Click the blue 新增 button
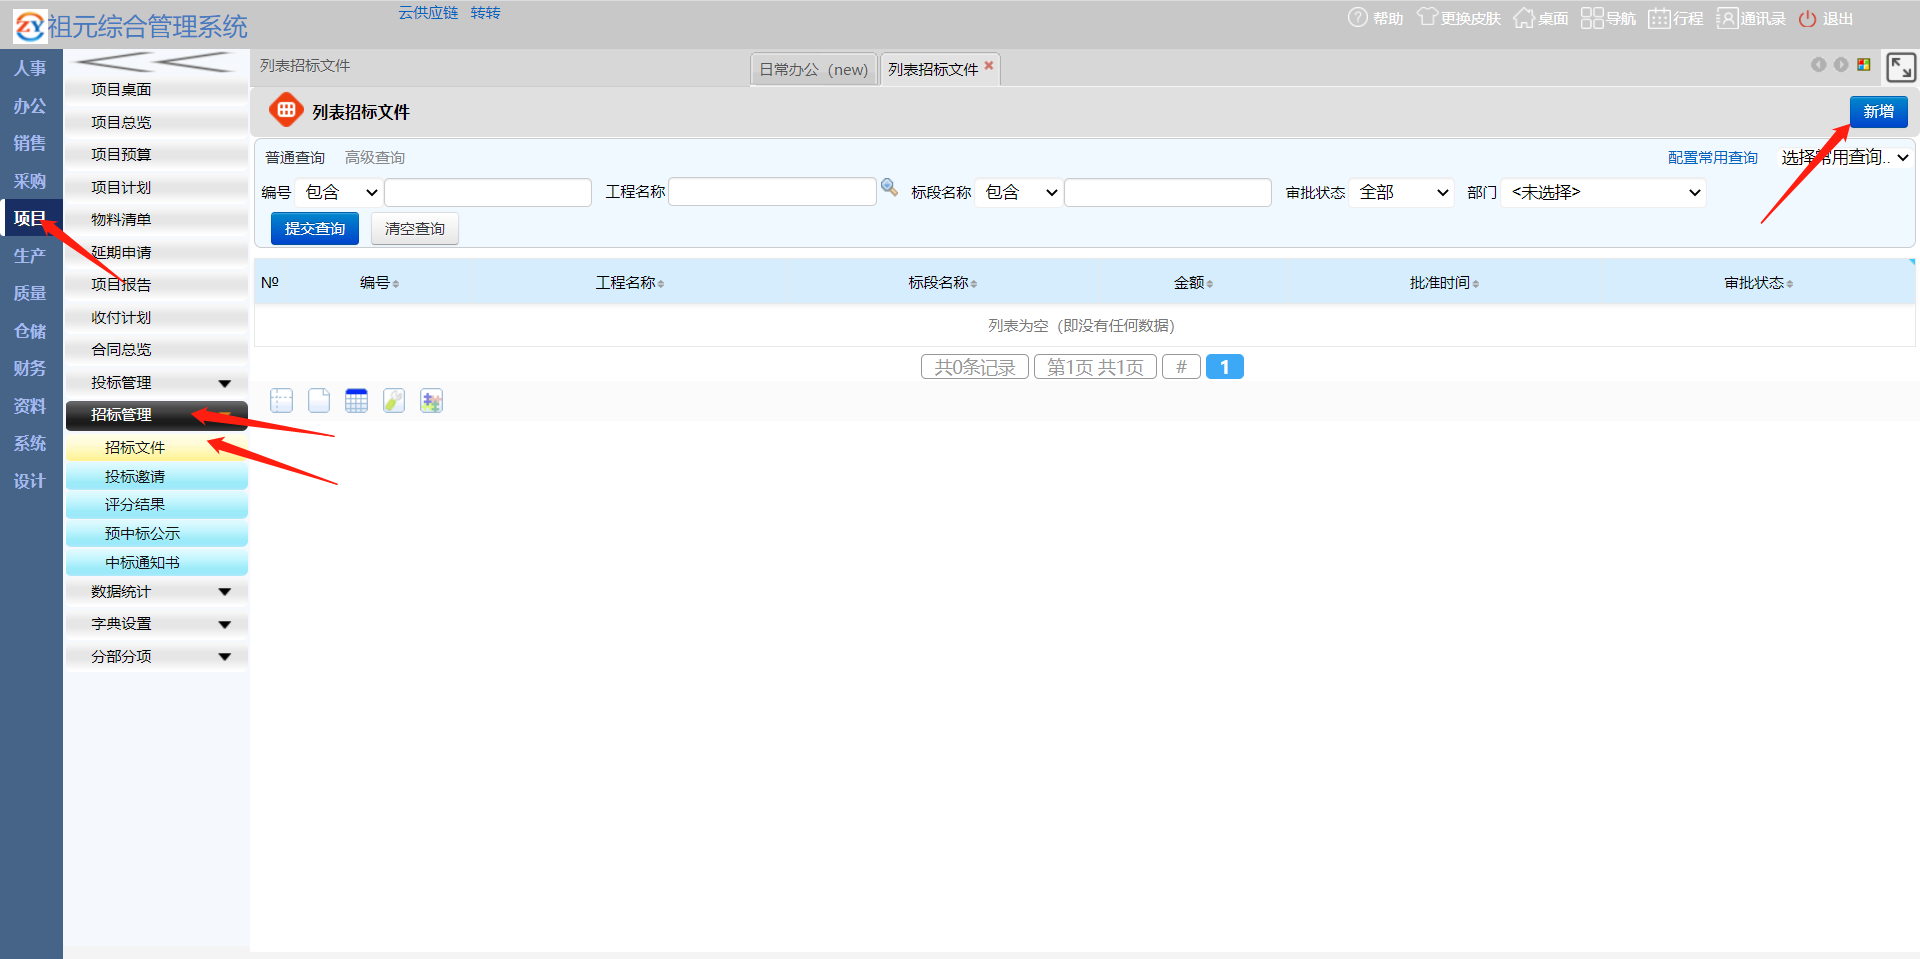Viewport: 1920px width, 959px height. pos(1878,112)
